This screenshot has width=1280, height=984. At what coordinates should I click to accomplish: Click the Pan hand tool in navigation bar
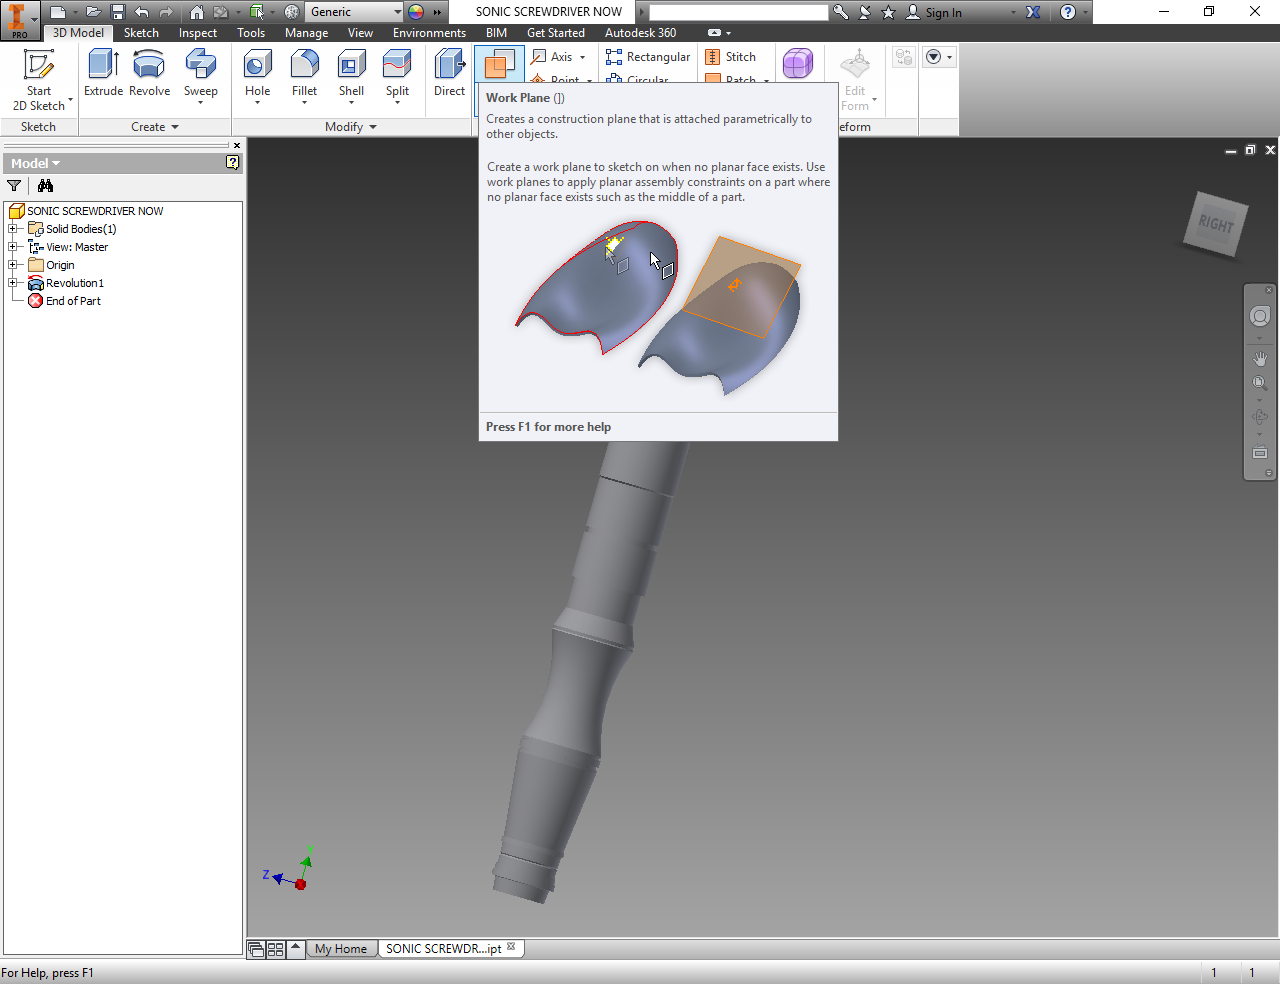tap(1260, 358)
